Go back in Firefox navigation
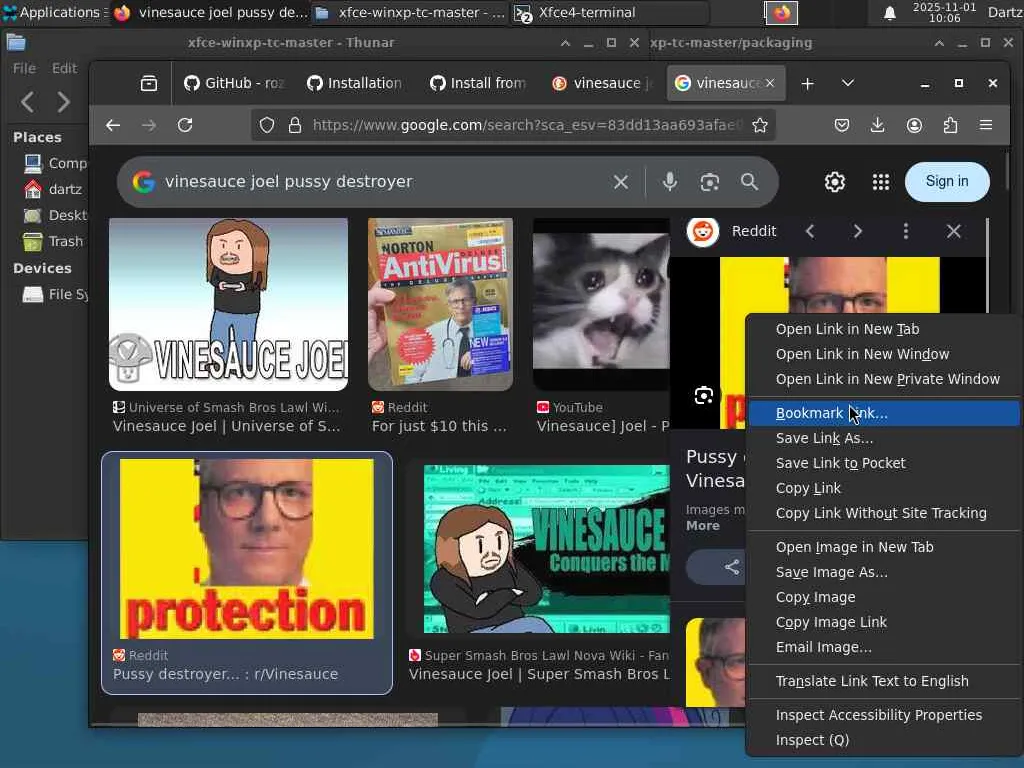The image size is (1024, 768). [x=113, y=125]
